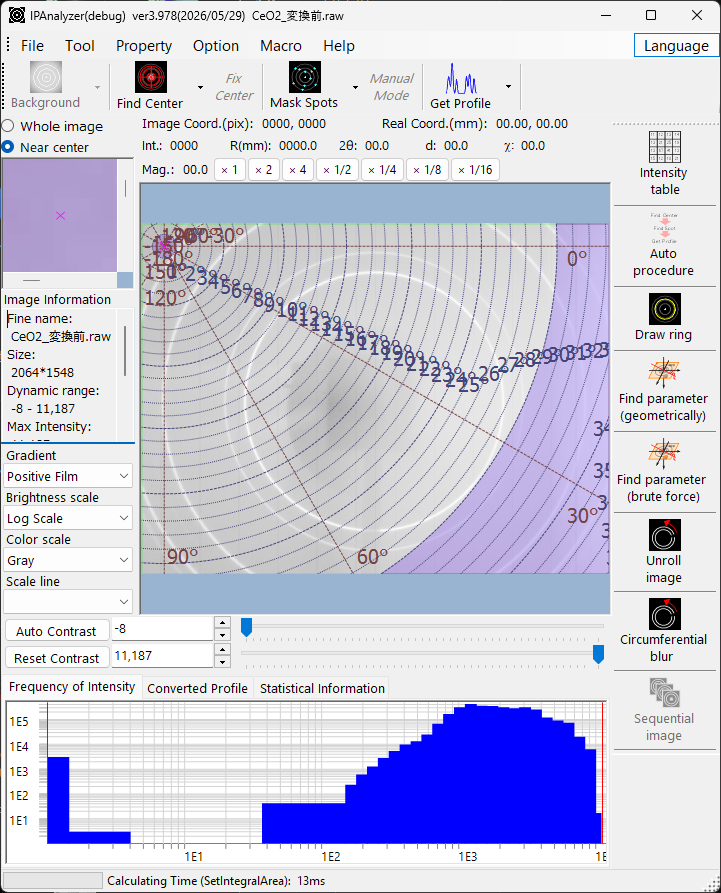Select the Near center radio button

point(8,147)
